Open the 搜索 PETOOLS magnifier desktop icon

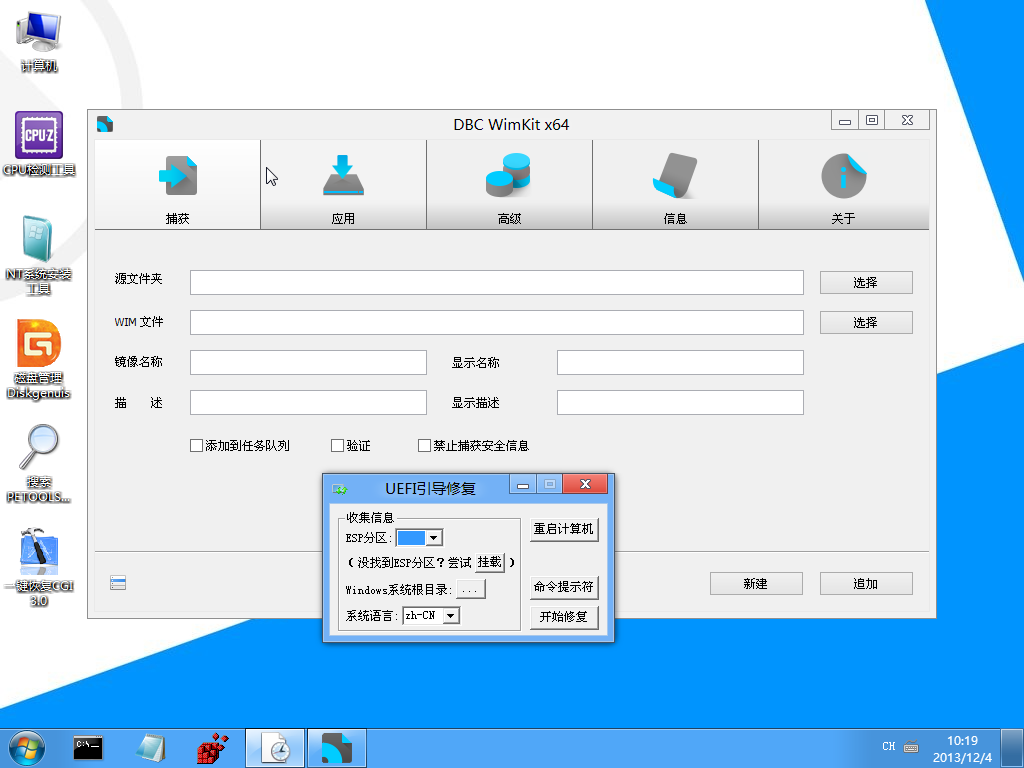39,464
